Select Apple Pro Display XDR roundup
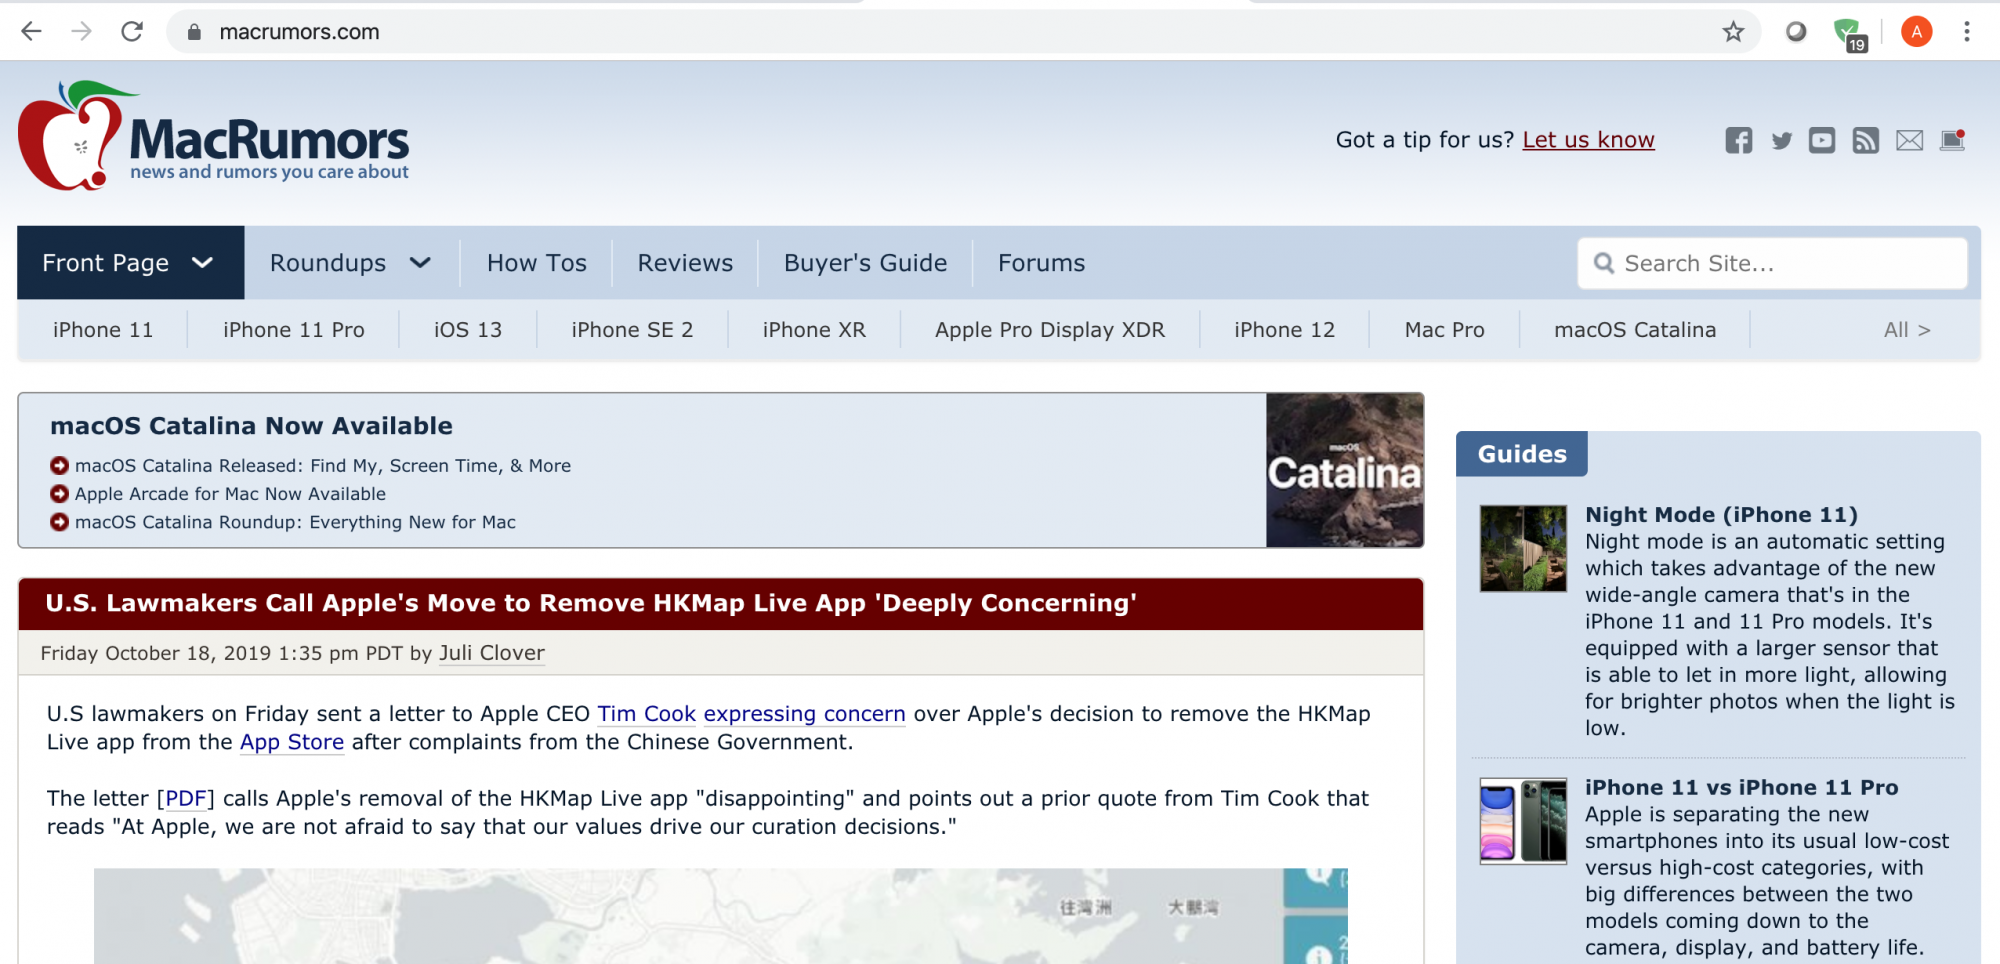This screenshot has height=964, width=2000. point(1050,330)
